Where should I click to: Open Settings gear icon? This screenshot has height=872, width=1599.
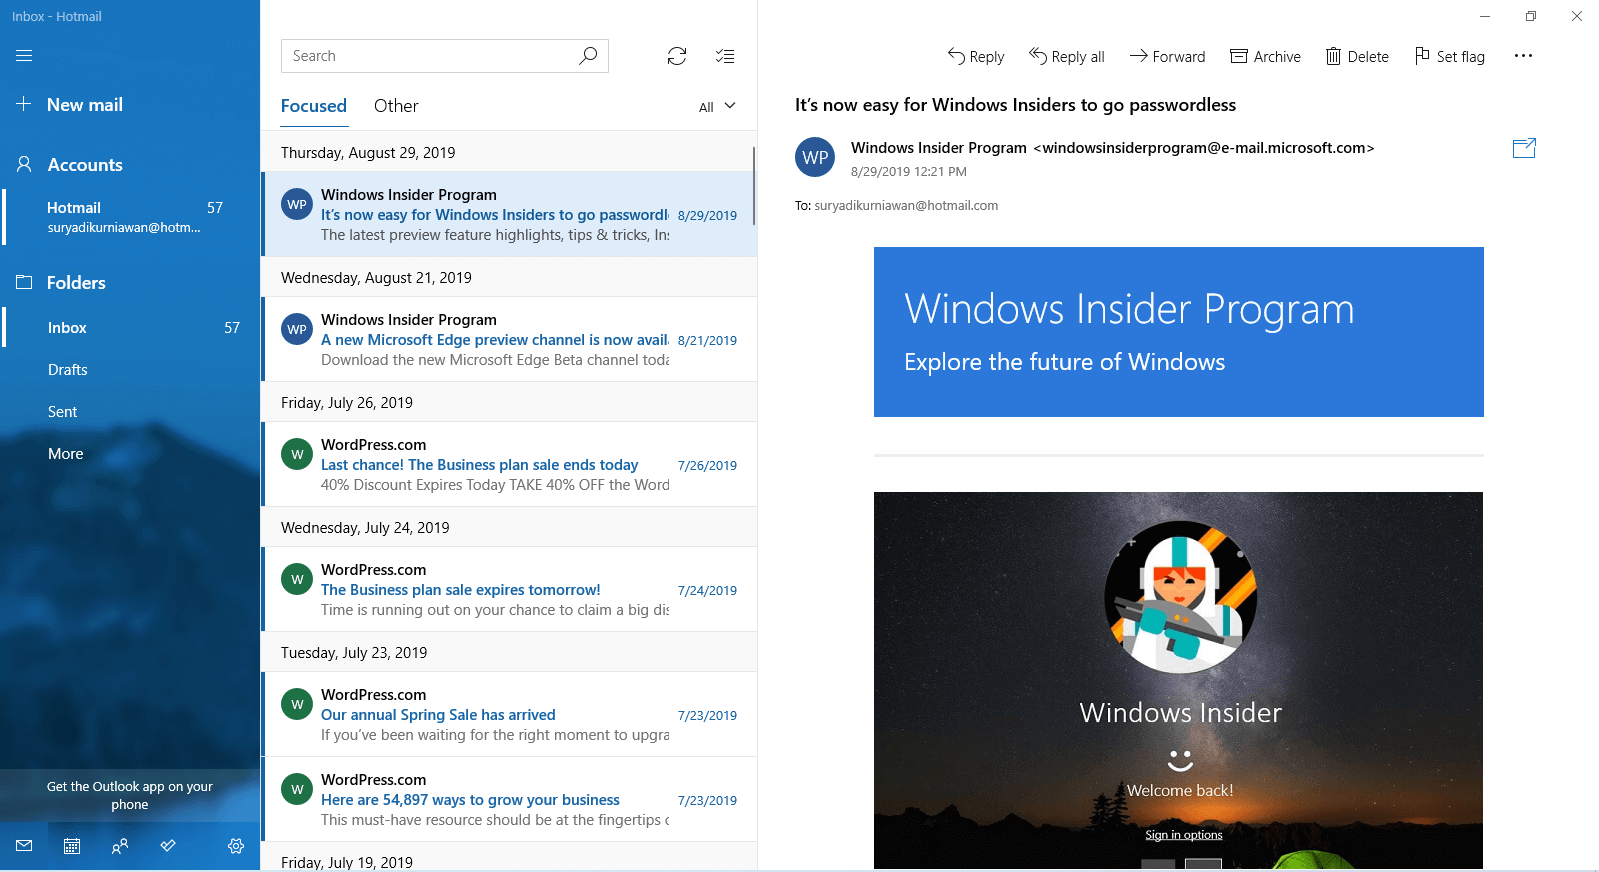pos(236,846)
